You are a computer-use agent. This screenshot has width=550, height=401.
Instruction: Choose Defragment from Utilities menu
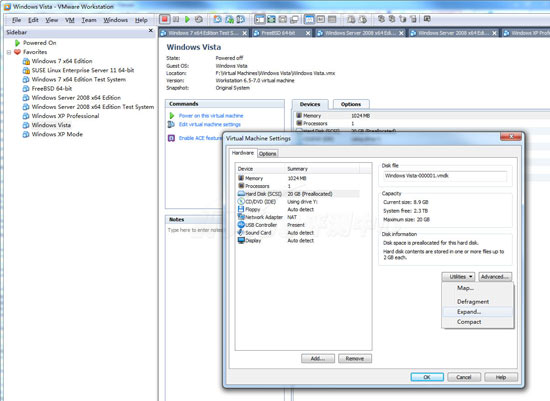pyautogui.click(x=477, y=302)
